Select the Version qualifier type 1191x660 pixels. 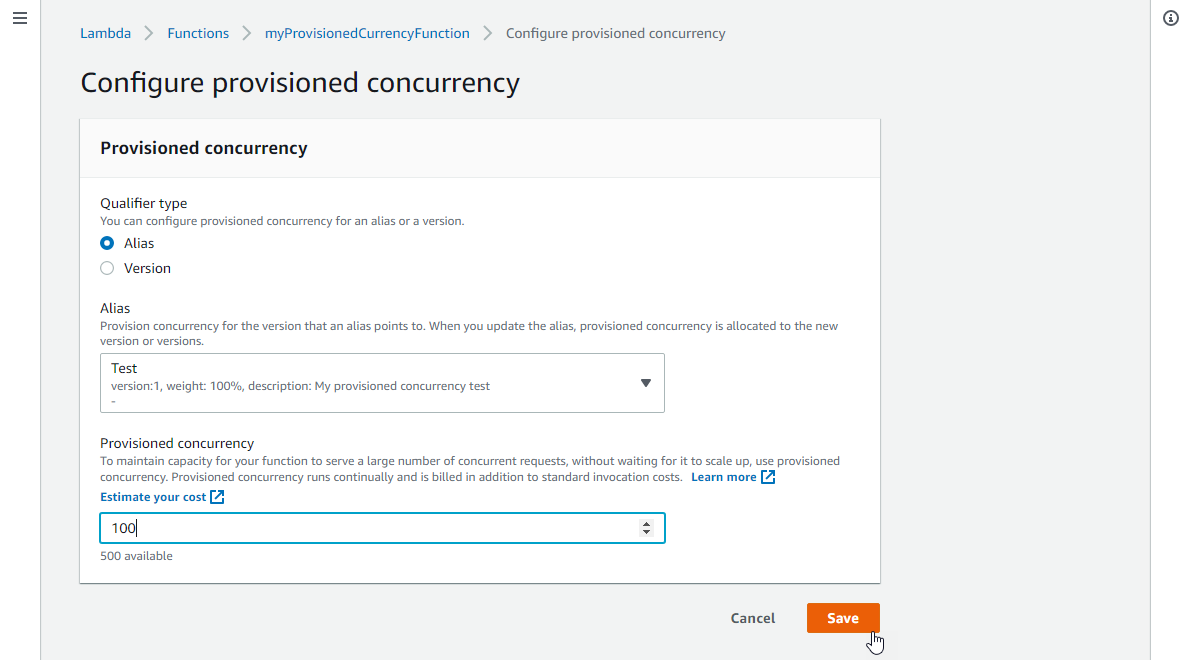click(107, 268)
